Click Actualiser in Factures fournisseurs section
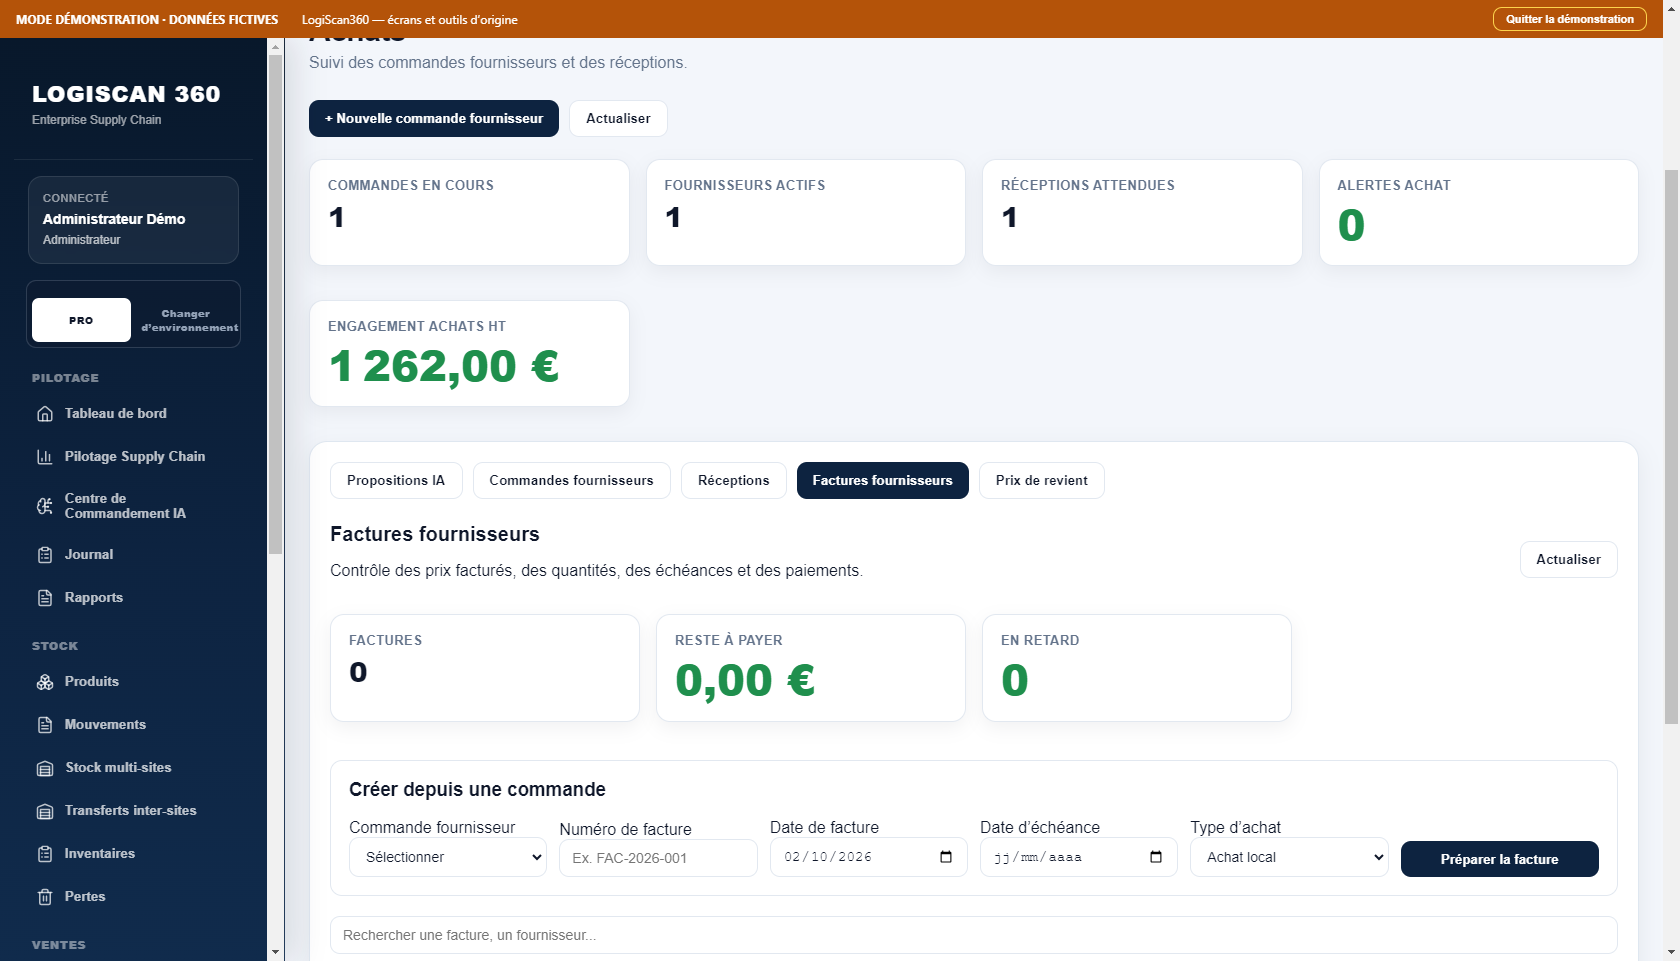Image resolution: width=1680 pixels, height=961 pixels. 1568,559
